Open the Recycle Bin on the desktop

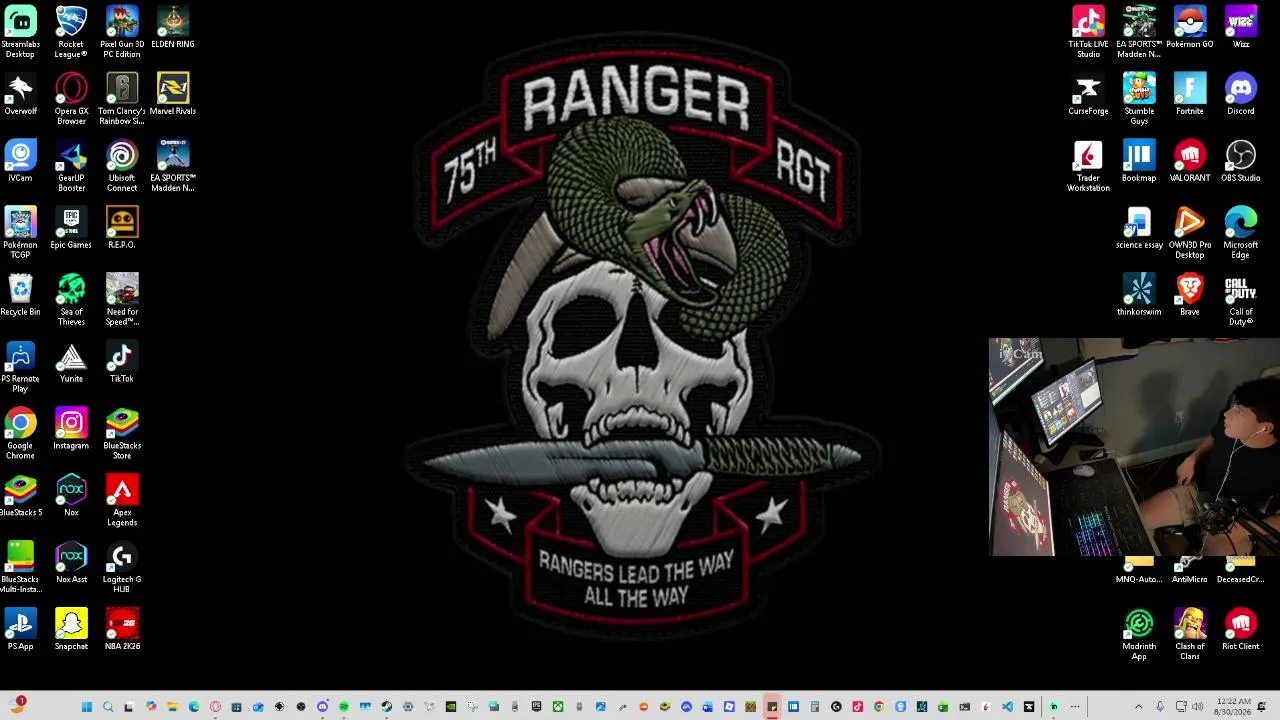(x=20, y=296)
